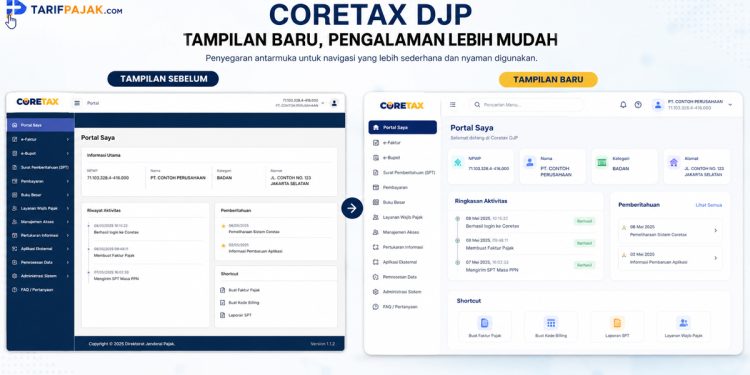Click hamburger menu icon in new Coretax view
Viewport: 750px width, 375px height.
tap(452, 105)
